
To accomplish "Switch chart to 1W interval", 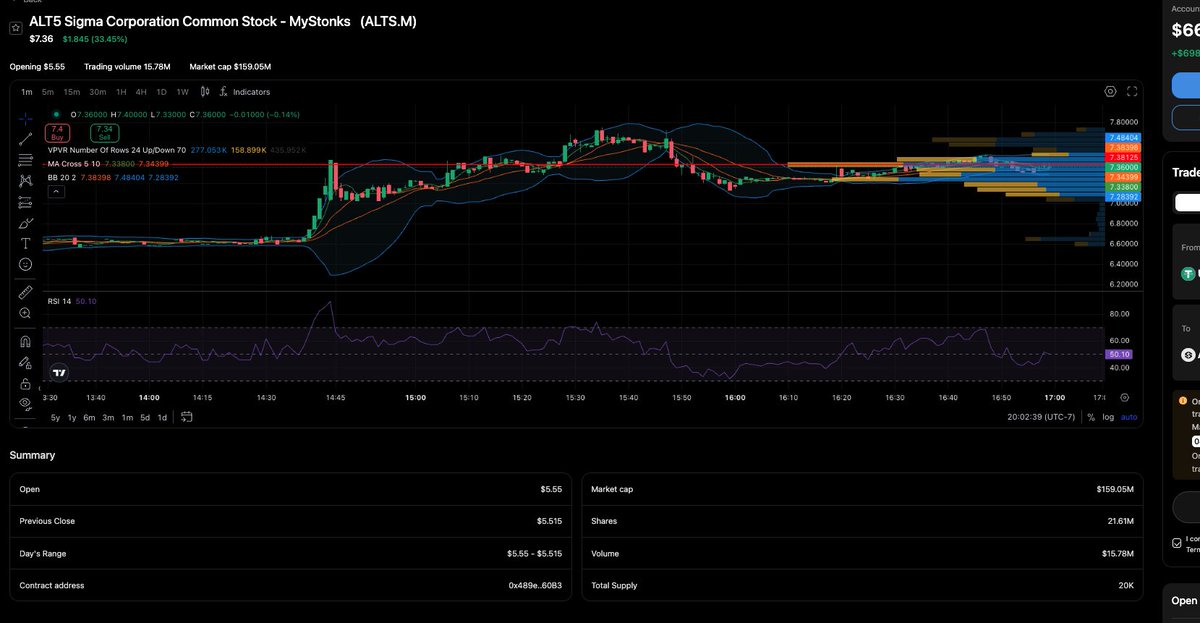I will point(182,92).
